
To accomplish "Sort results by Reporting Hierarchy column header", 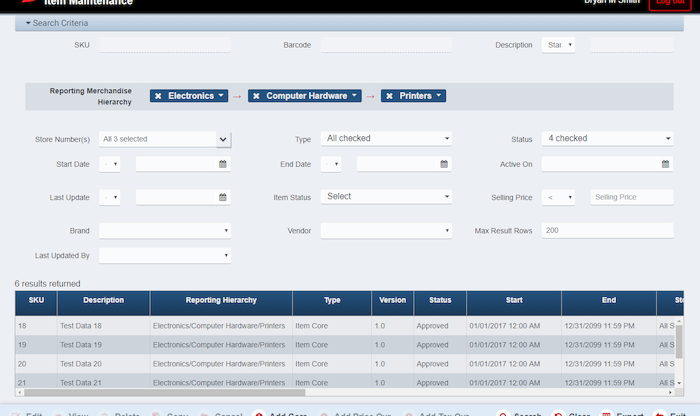I will pos(221,303).
